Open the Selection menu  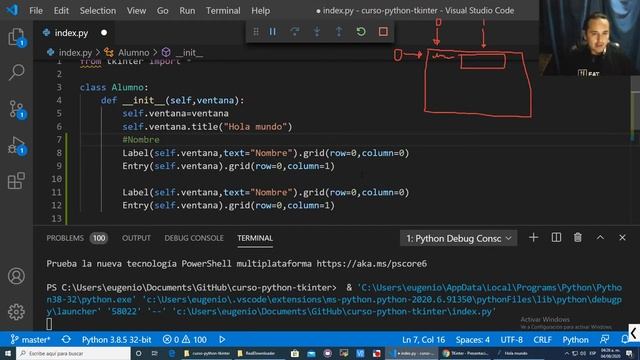click(x=98, y=11)
